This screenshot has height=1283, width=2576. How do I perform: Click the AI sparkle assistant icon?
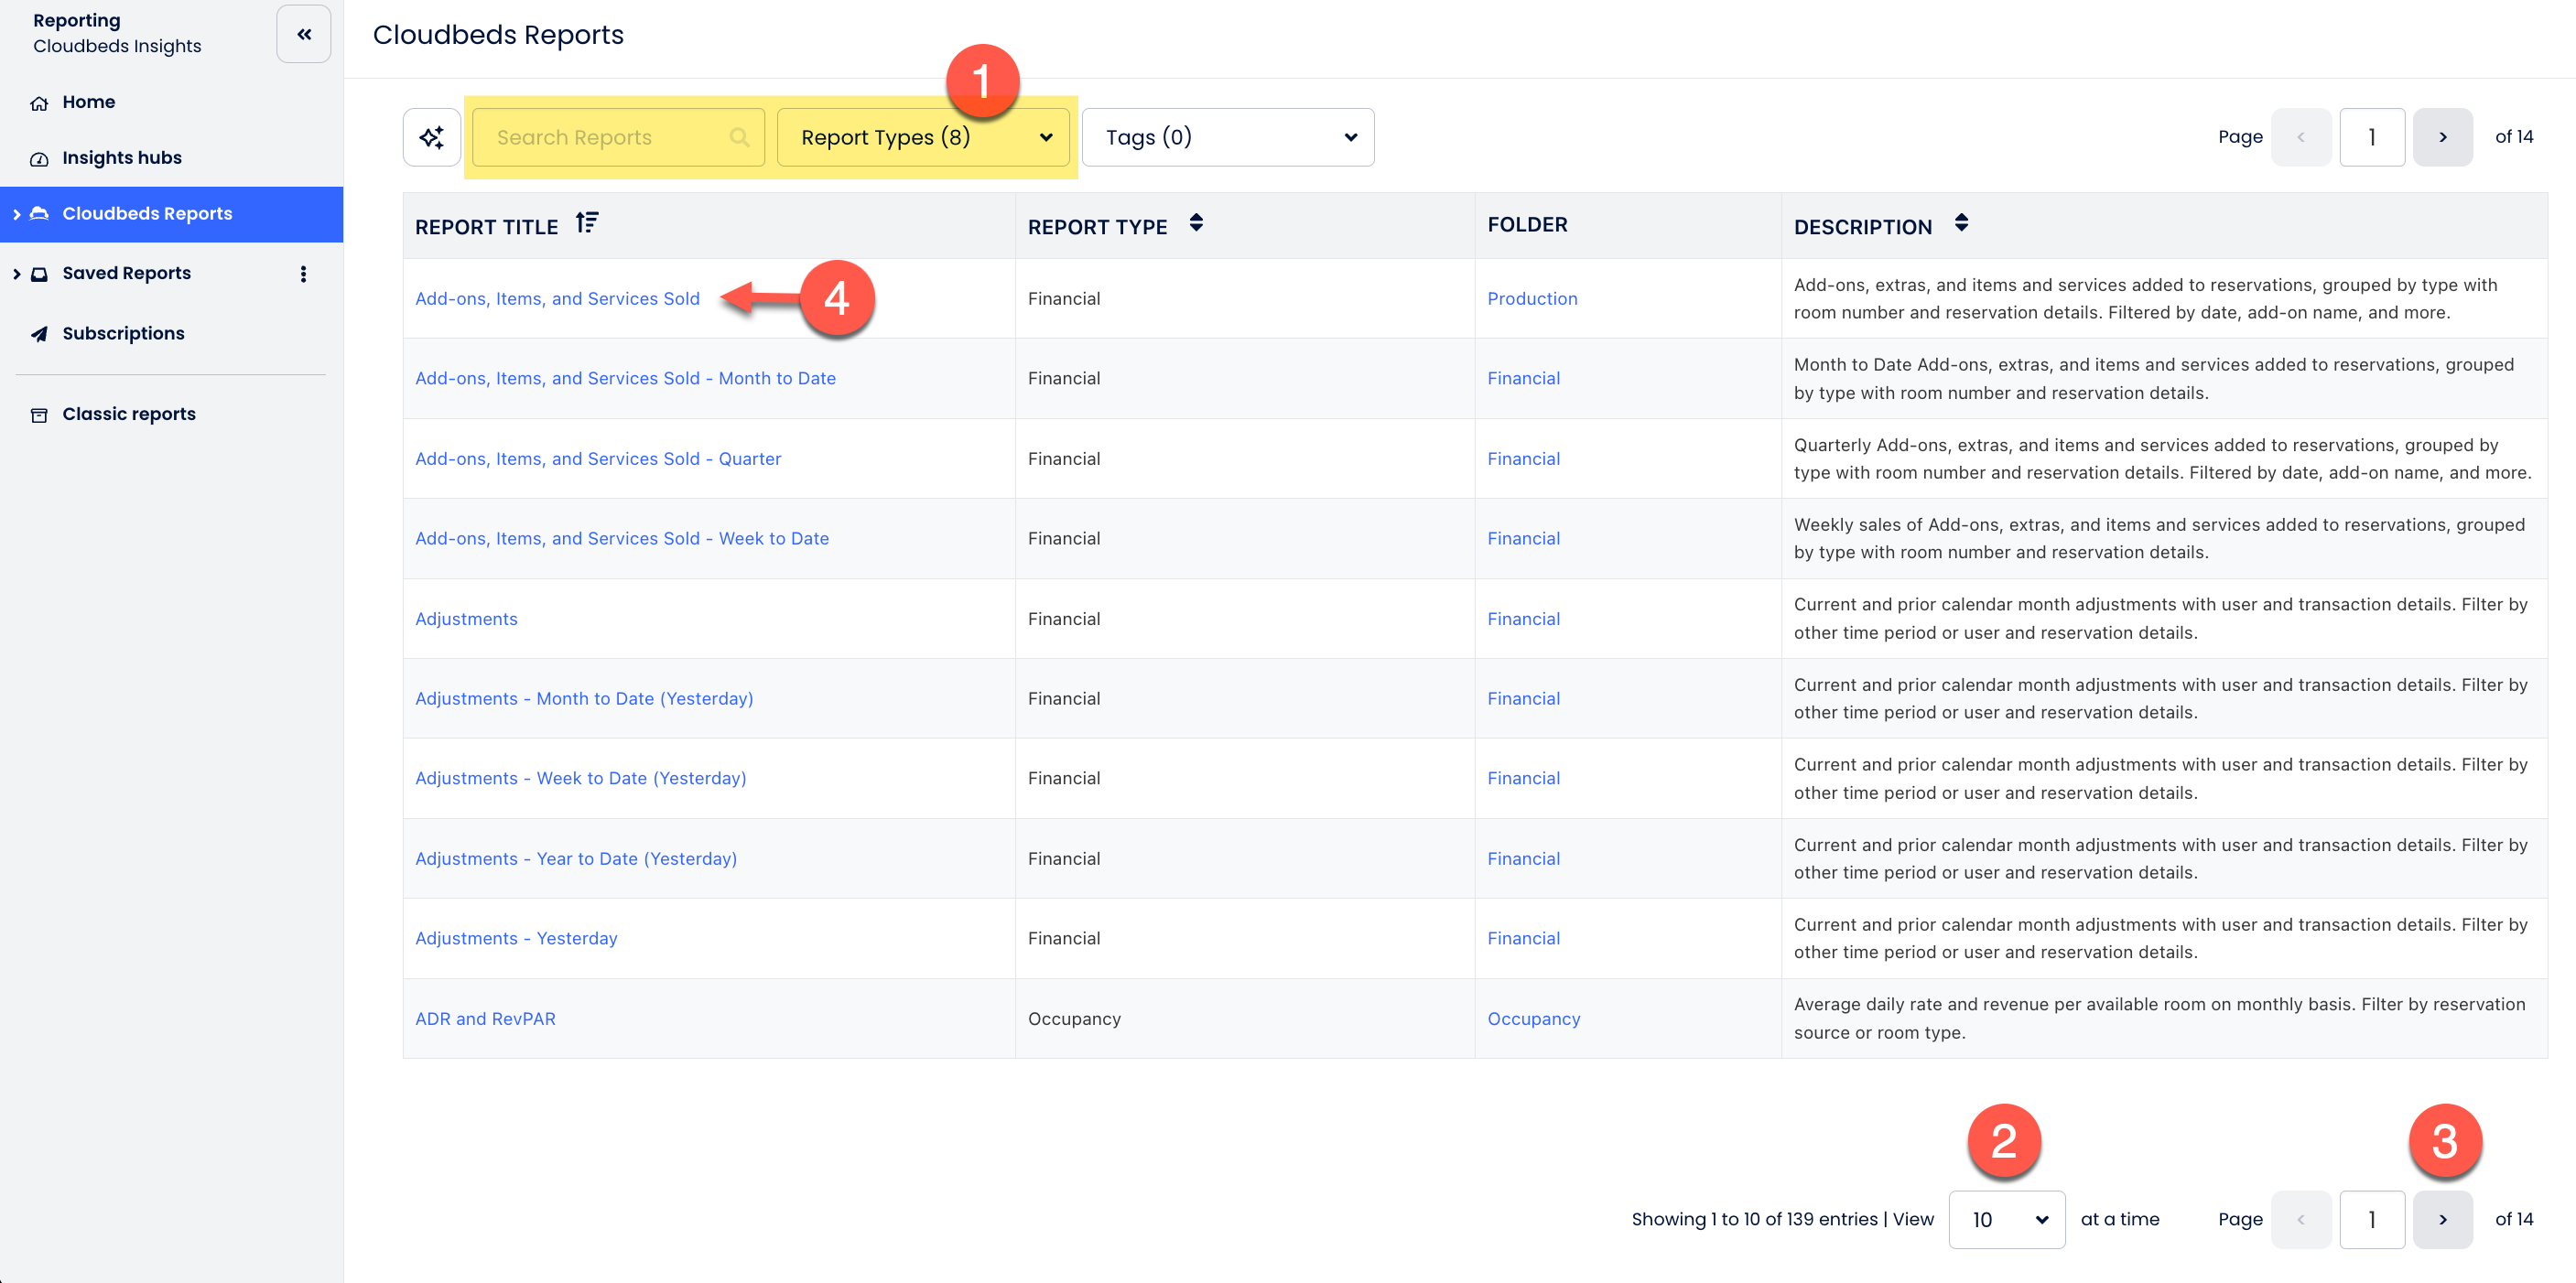(431, 137)
